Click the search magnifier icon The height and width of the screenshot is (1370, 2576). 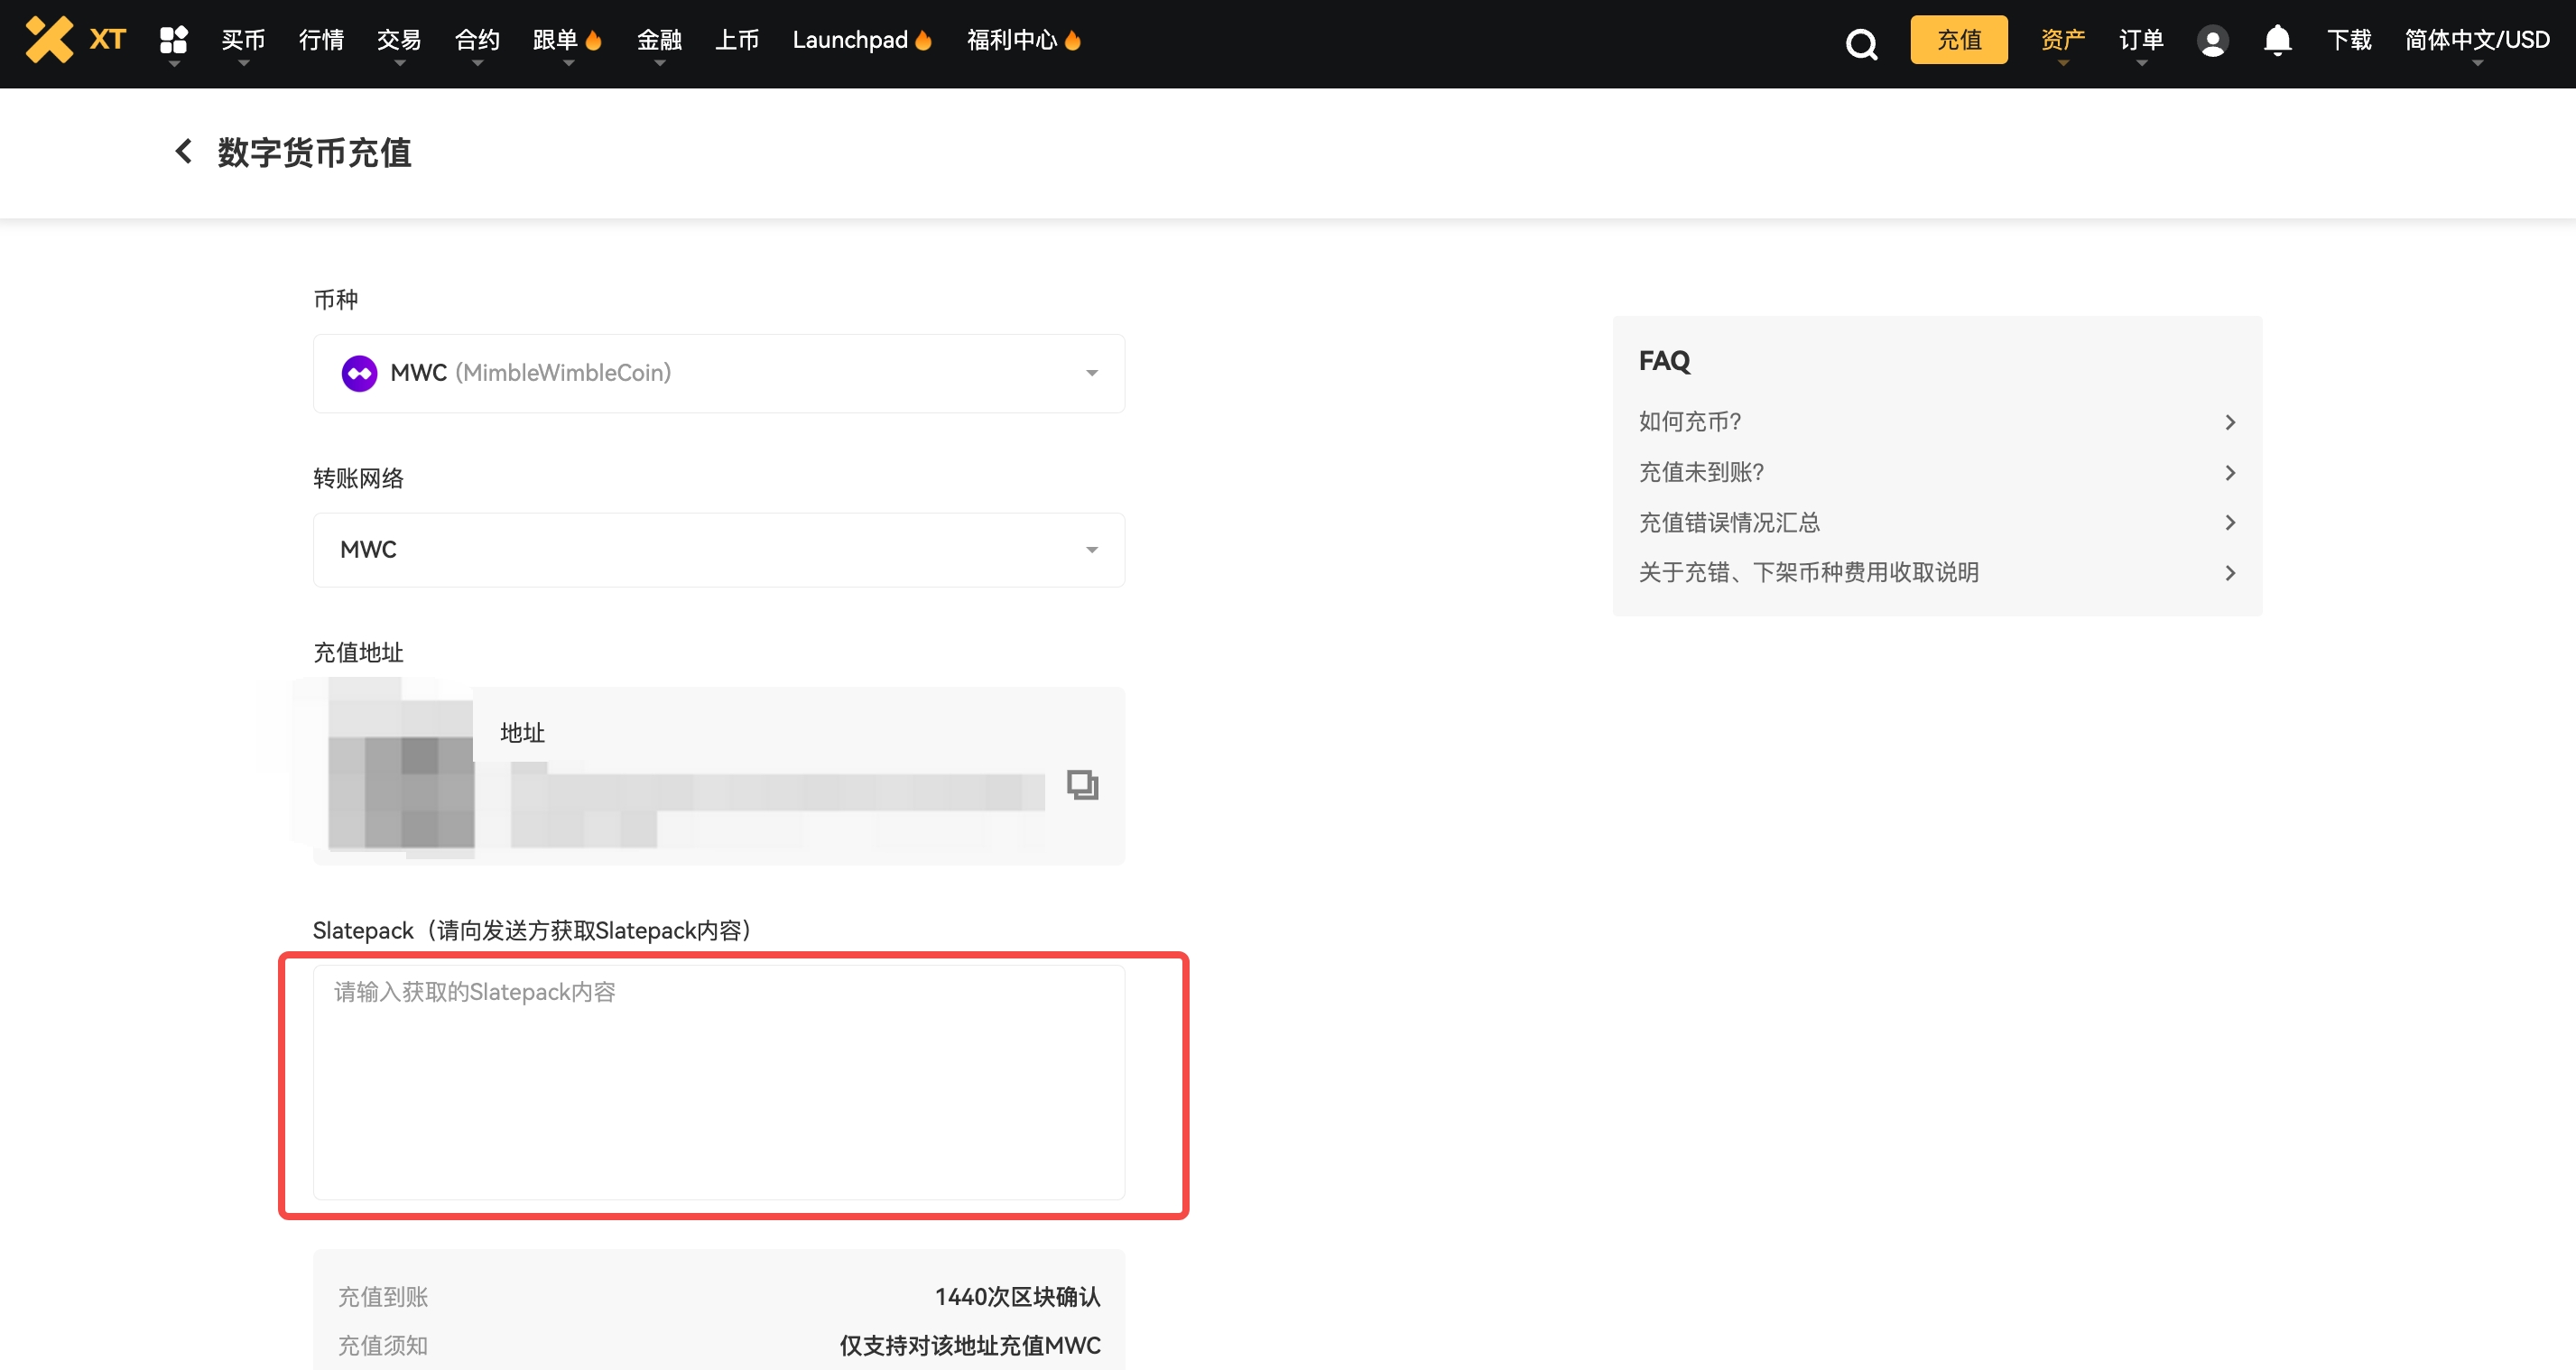click(1860, 43)
